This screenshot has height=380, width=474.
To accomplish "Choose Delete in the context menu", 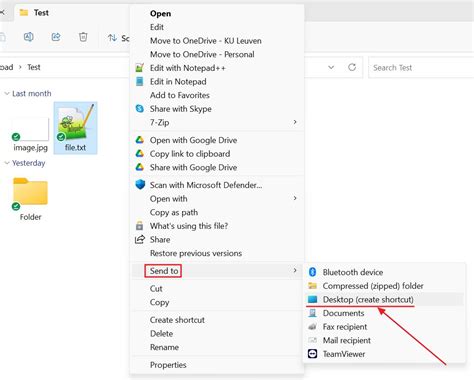I will pos(161,334).
